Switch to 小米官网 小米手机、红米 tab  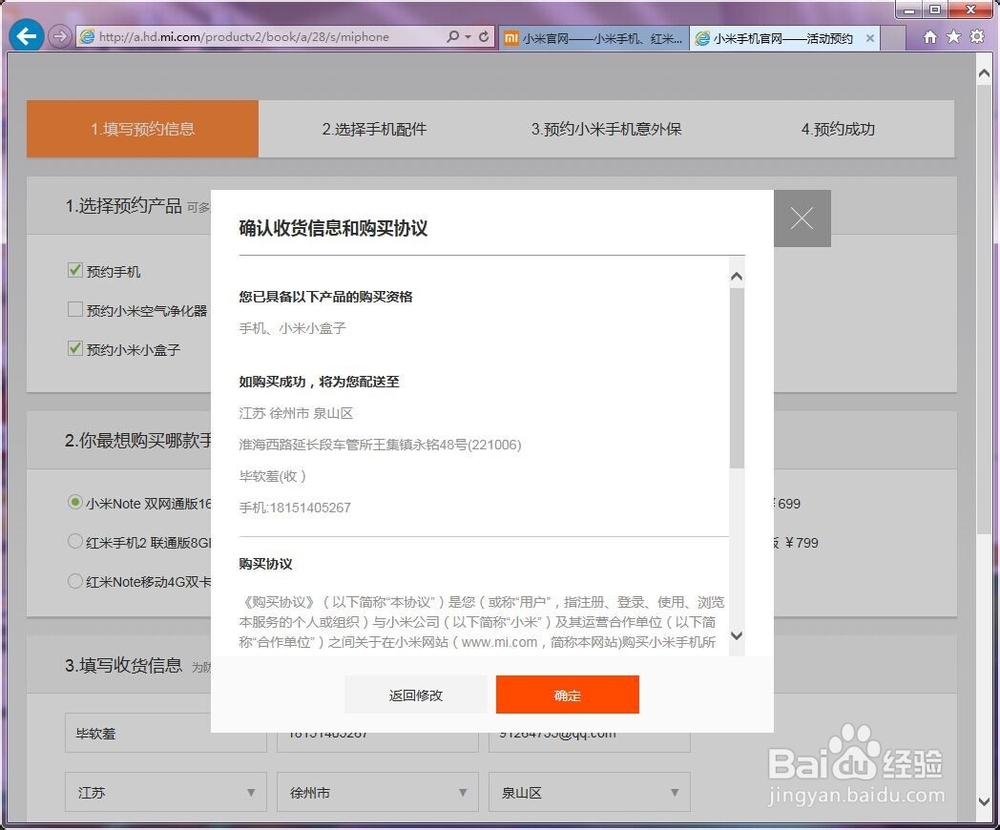click(593, 38)
